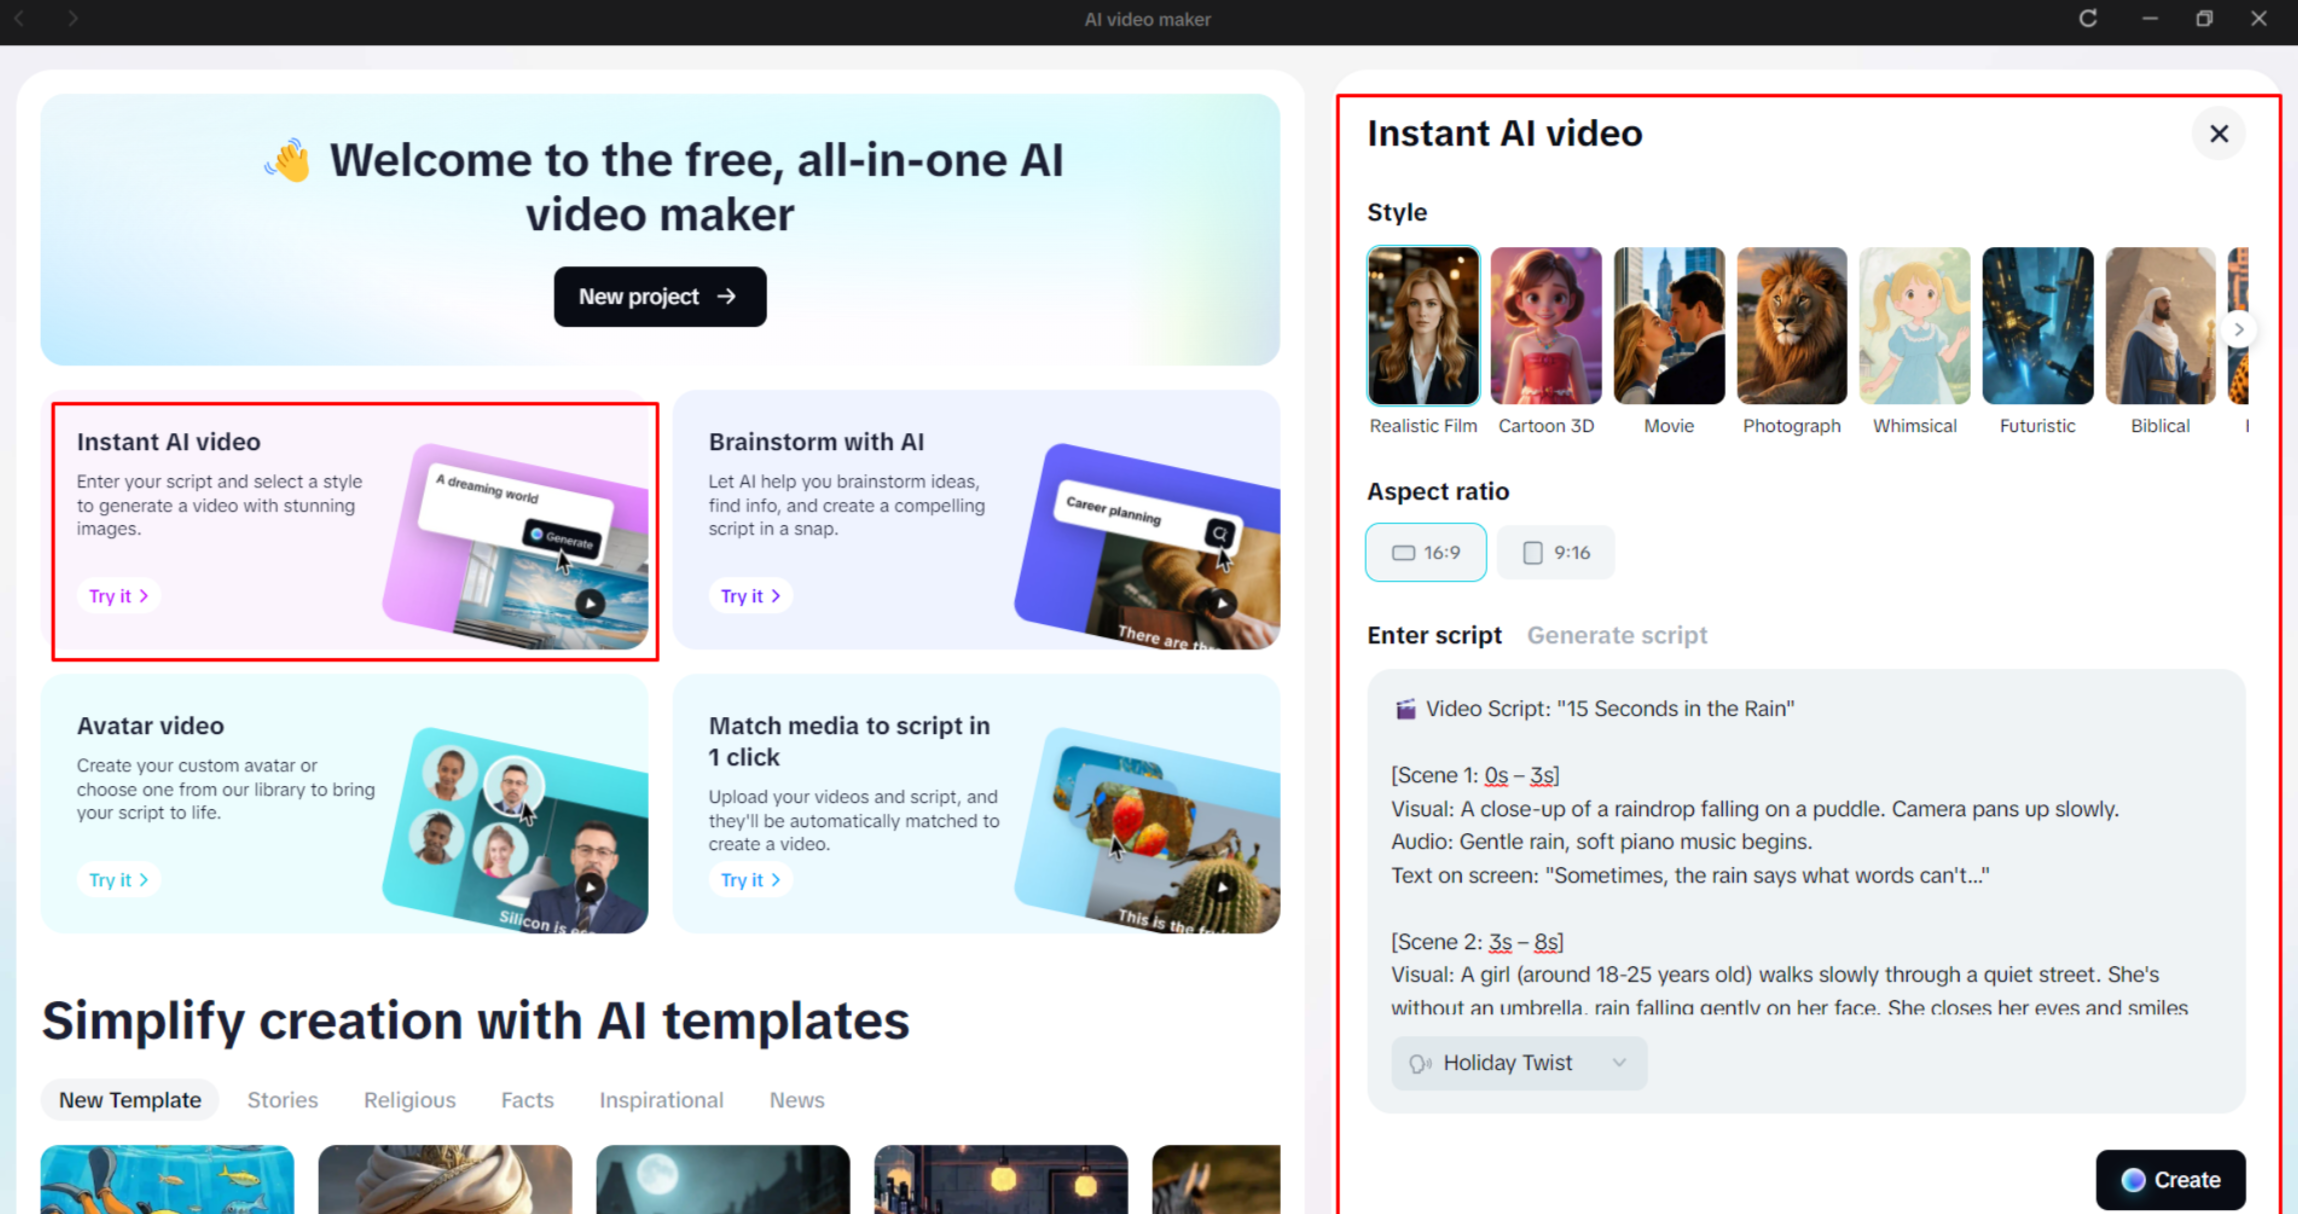Screen dimensions: 2298x1214
Task: Select the Photograph style
Action: point(1791,325)
